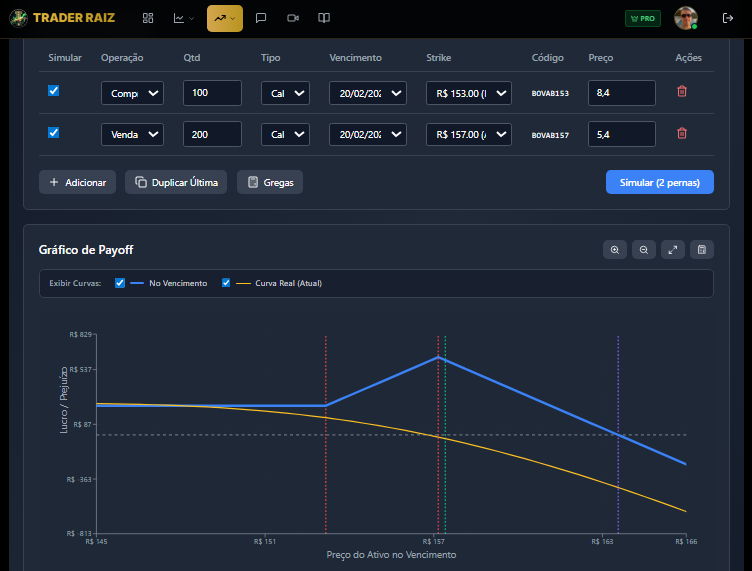This screenshot has width=752, height=571.
Task: Uncheck Simular for the BOVAB157 row
Action: pyautogui.click(x=54, y=132)
